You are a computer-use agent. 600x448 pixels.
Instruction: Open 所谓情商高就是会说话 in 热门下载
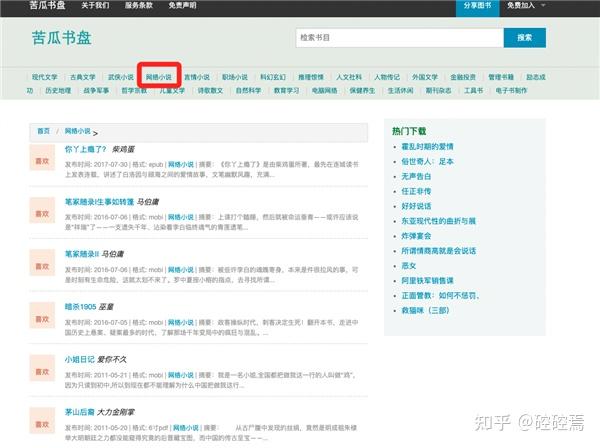pyautogui.click(x=438, y=251)
